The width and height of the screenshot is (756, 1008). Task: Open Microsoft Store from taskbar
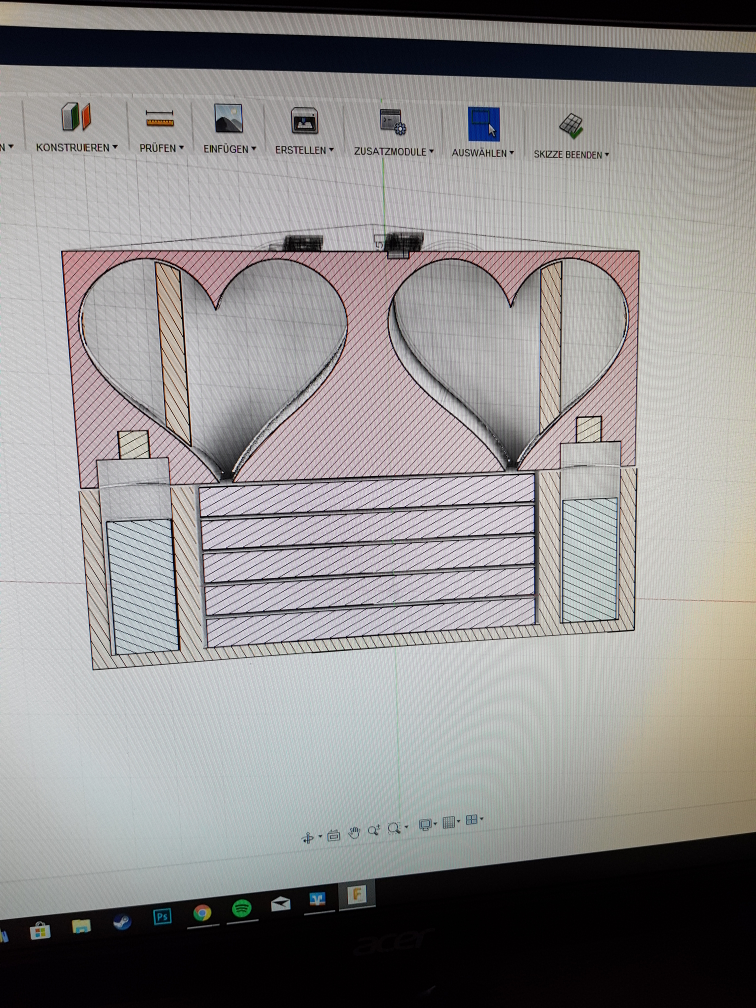coord(40,930)
